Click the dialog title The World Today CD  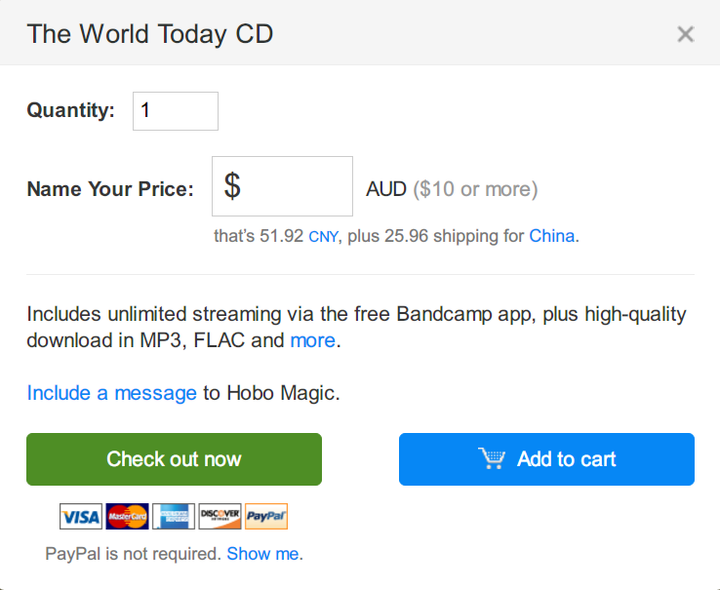point(150,34)
